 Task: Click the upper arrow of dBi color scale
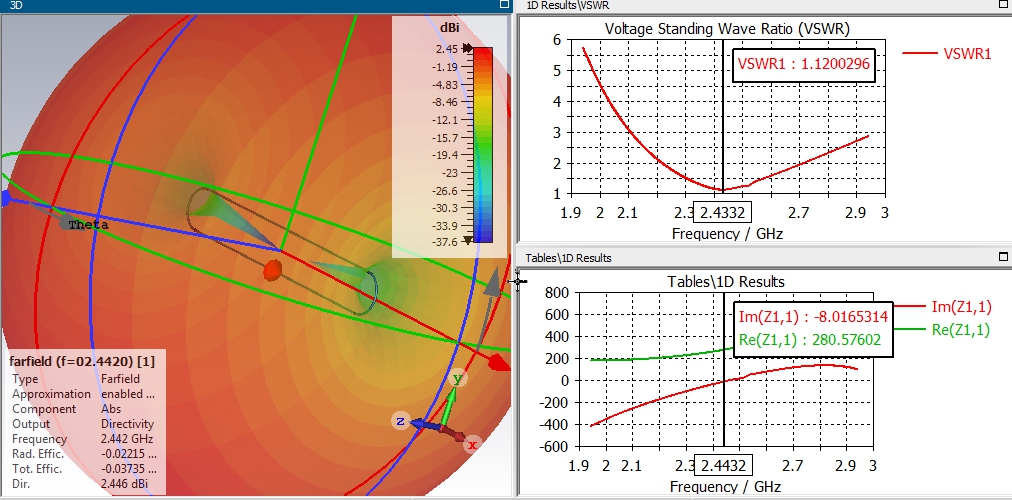click(x=468, y=48)
